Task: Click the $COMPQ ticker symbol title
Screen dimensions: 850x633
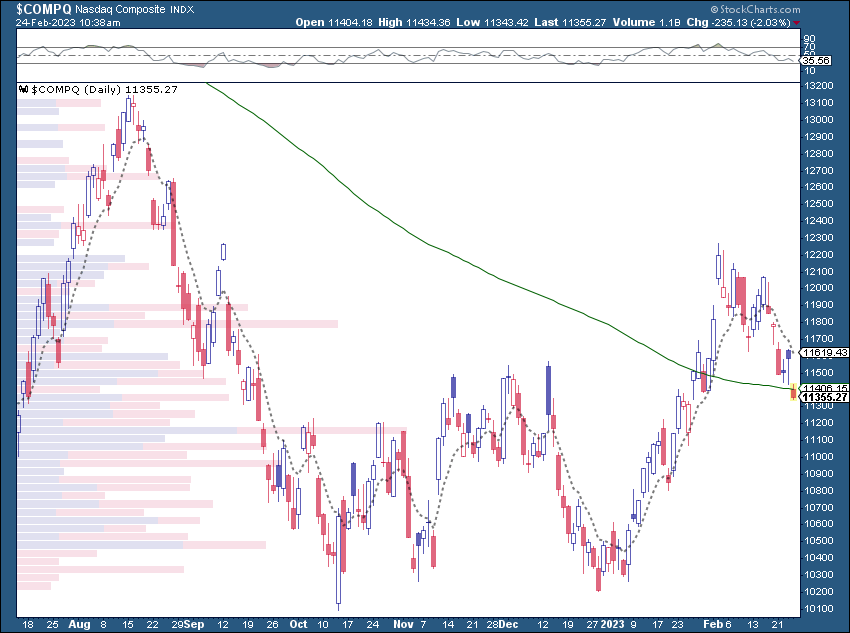Action: click(43, 9)
